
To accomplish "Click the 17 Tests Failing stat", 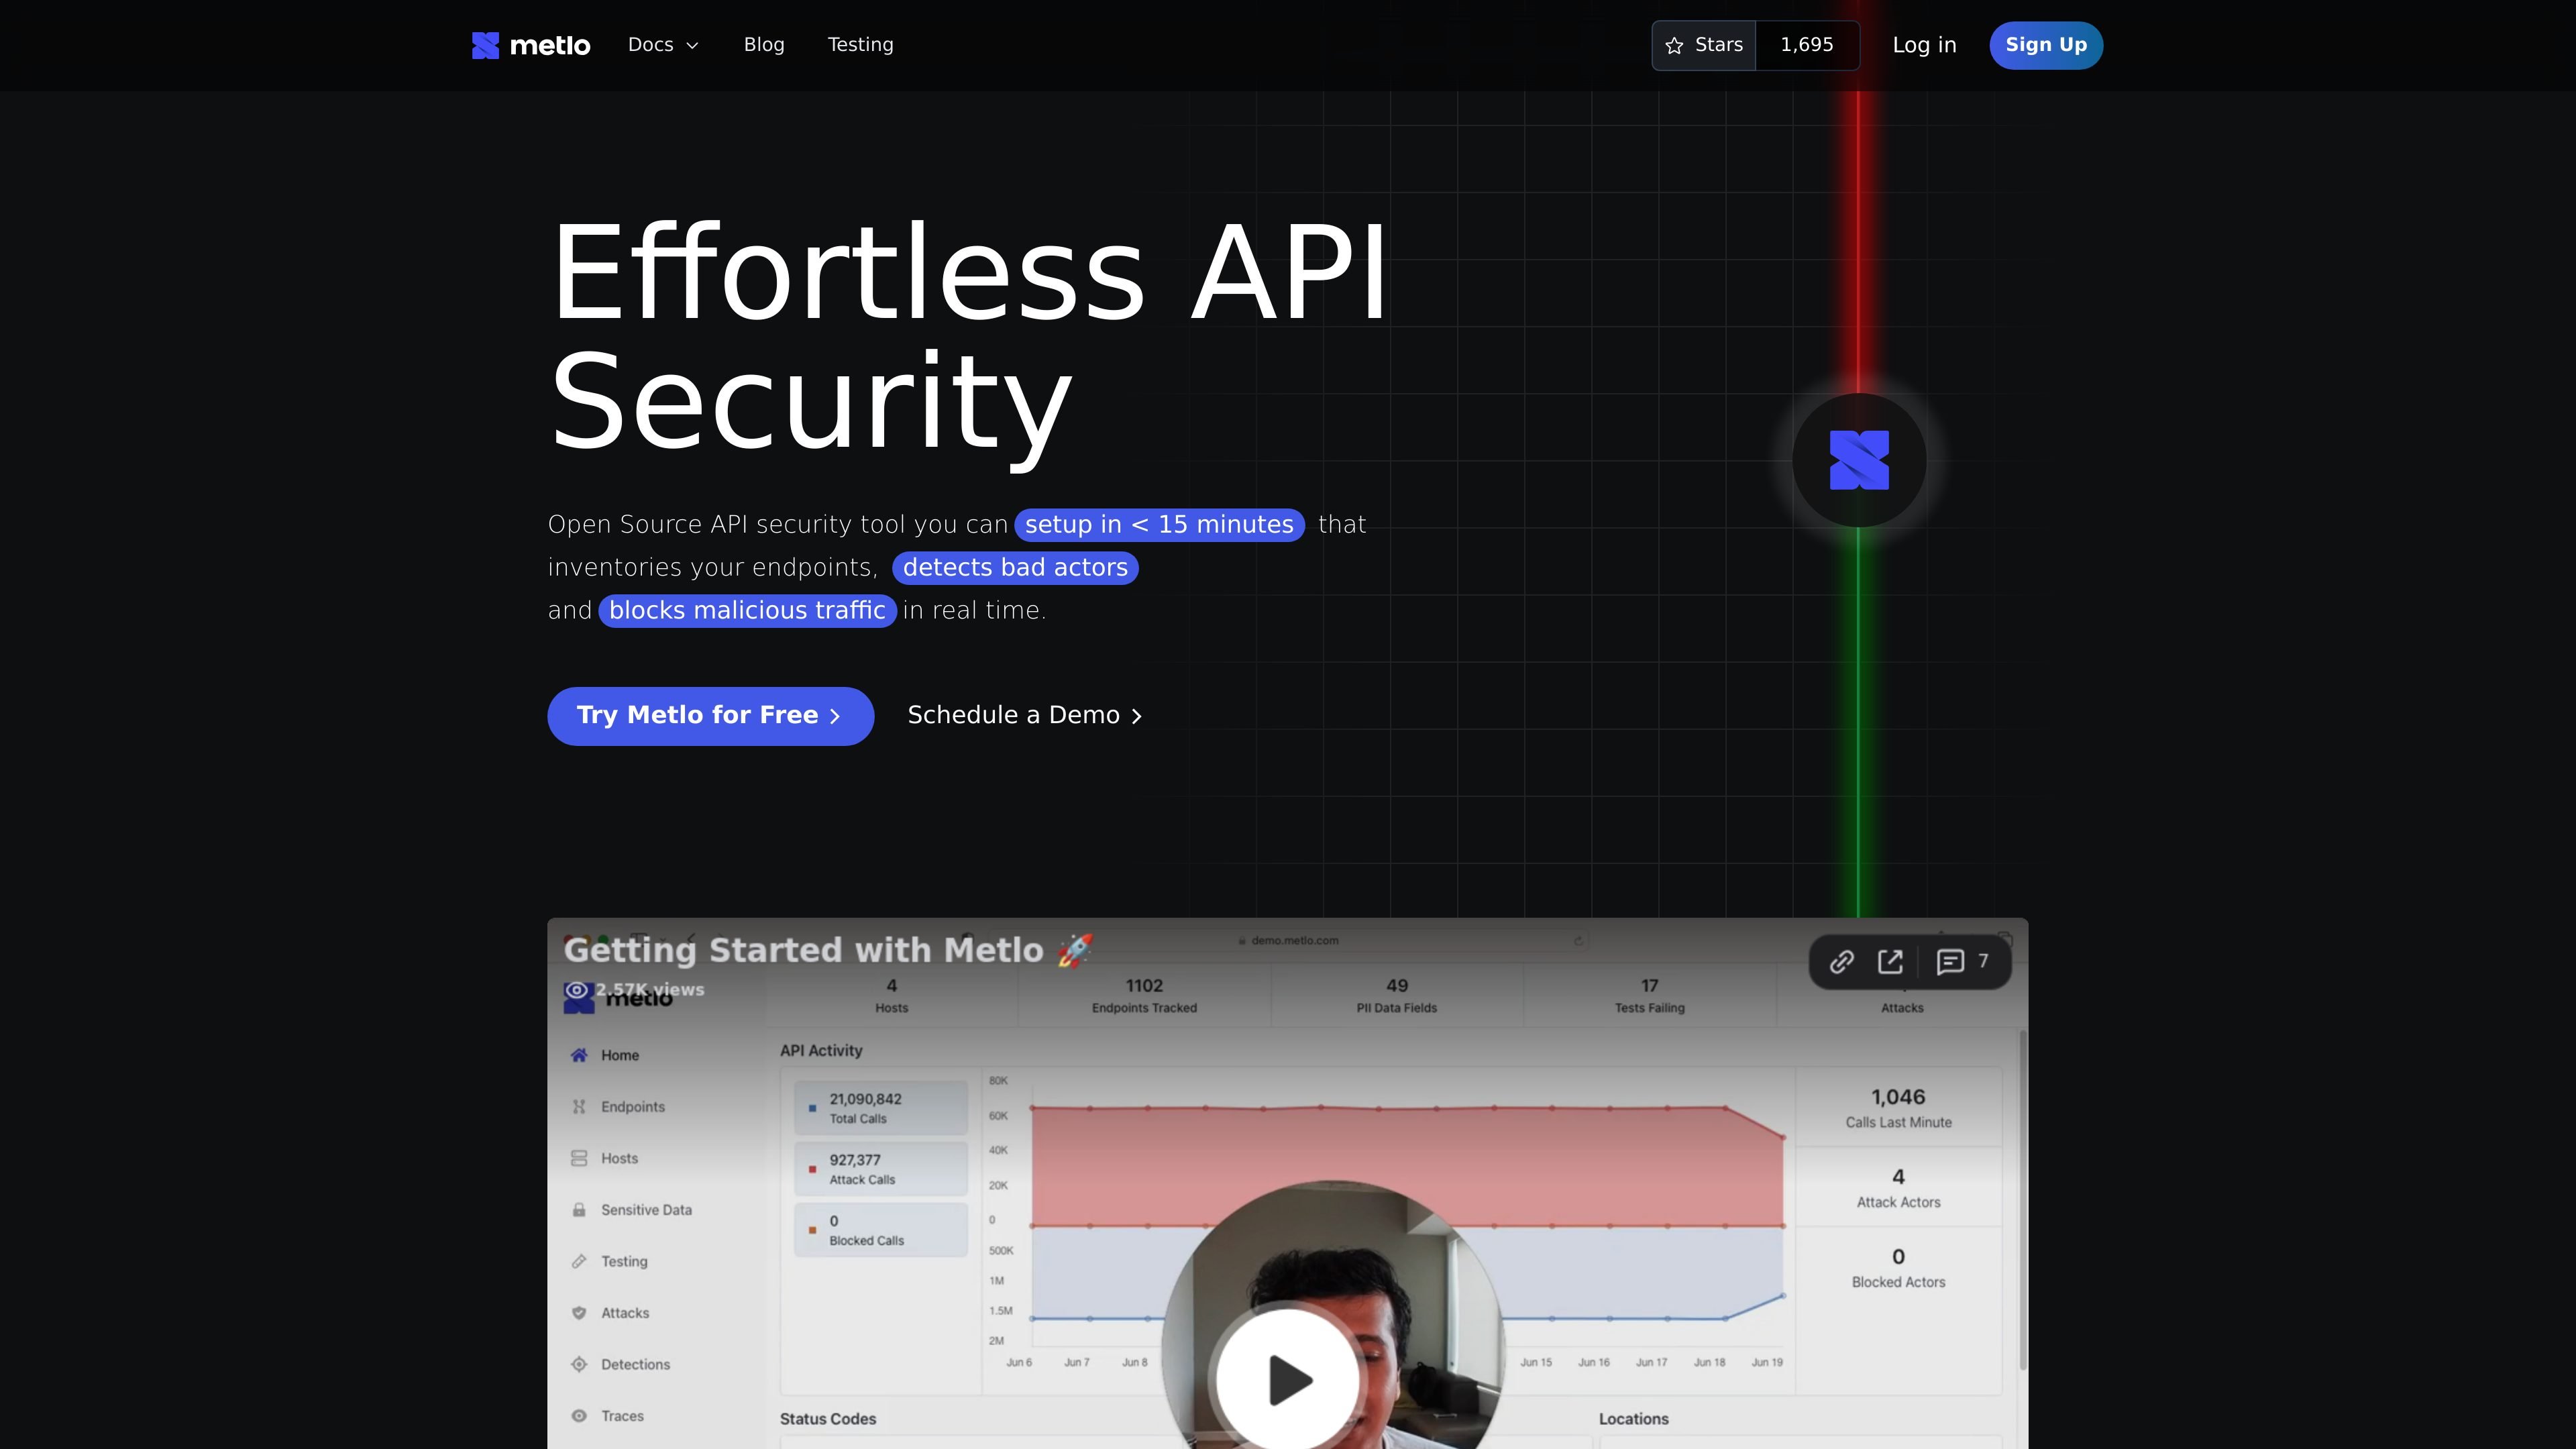I will pyautogui.click(x=1650, y=995).
